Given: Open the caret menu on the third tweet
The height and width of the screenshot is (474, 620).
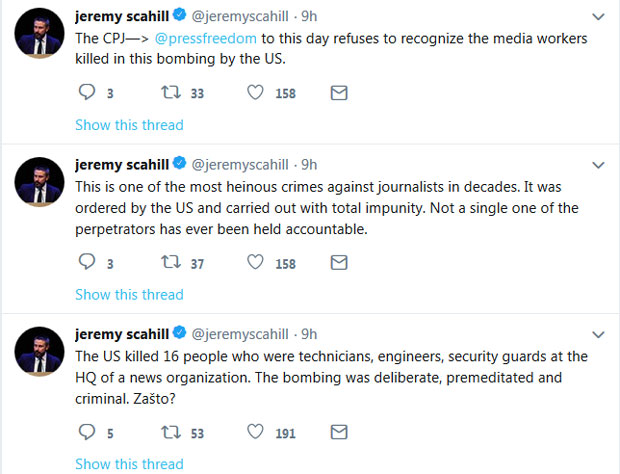Looking at the screenshot, I should (x=598, y=334).
